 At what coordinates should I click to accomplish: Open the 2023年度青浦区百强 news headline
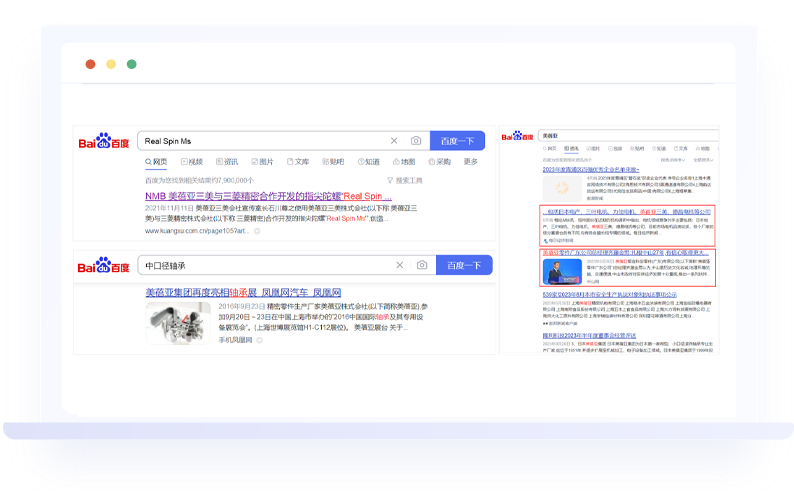(591, 170)
